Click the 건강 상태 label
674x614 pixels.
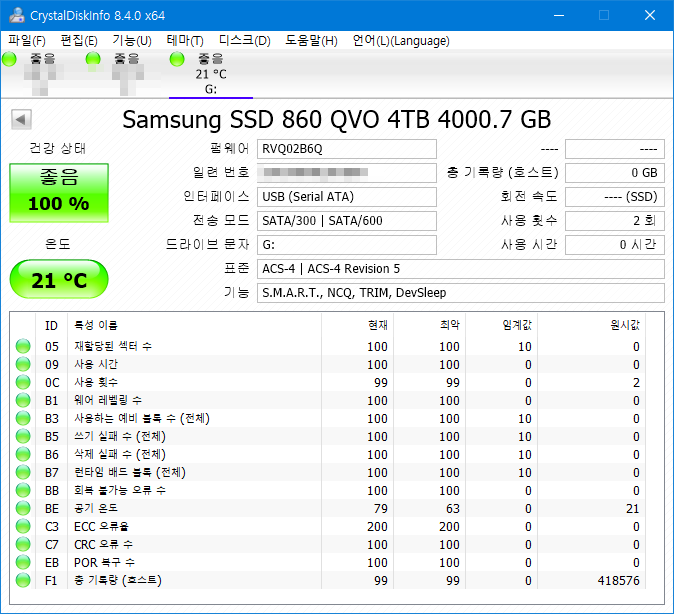coord(58,149)
